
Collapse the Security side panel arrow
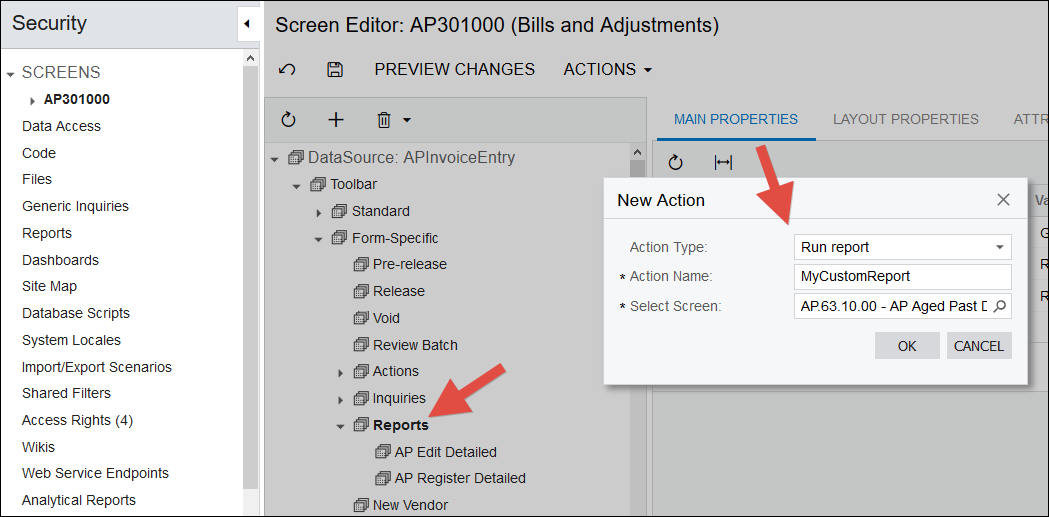247,24
